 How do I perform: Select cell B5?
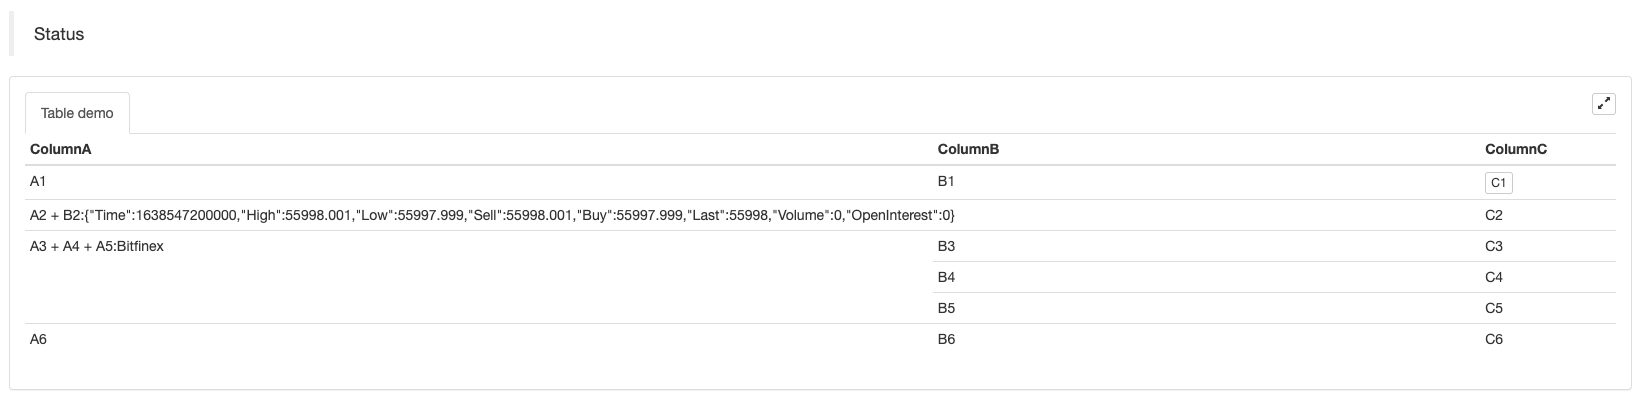(947, 308)
